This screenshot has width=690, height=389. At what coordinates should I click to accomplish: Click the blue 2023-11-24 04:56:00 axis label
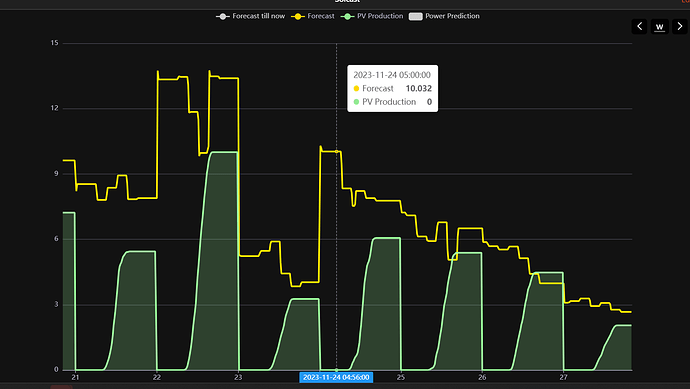336,377
